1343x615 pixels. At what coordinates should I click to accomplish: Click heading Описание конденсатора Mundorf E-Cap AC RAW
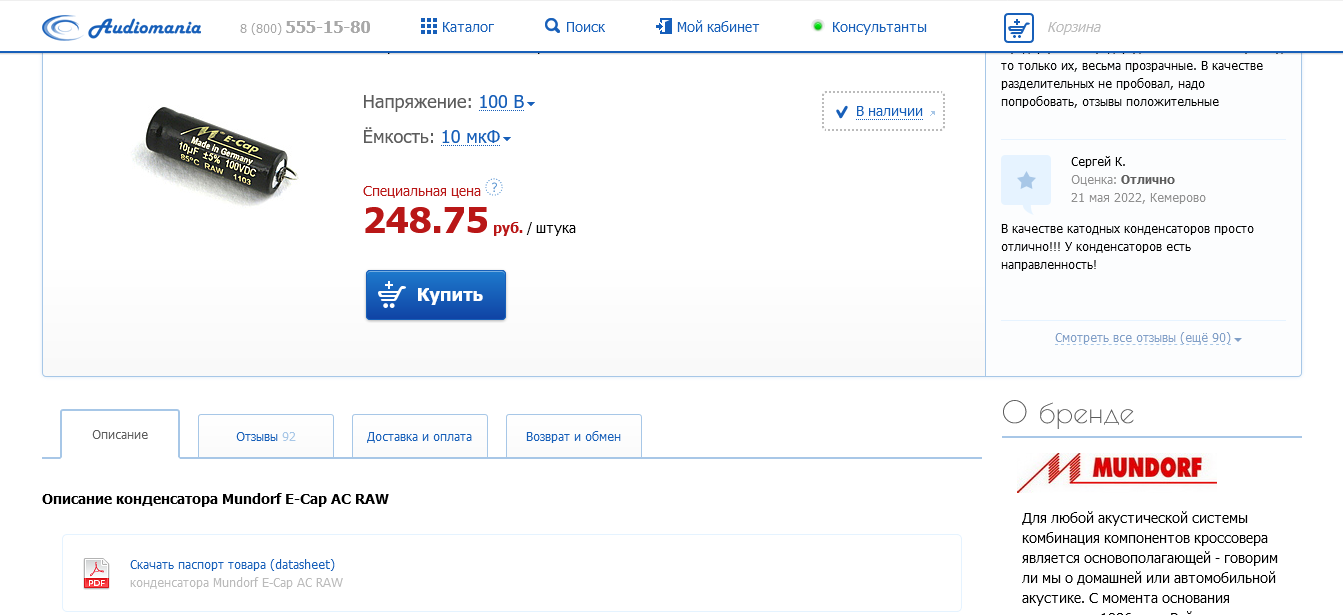tap(215, 498)
